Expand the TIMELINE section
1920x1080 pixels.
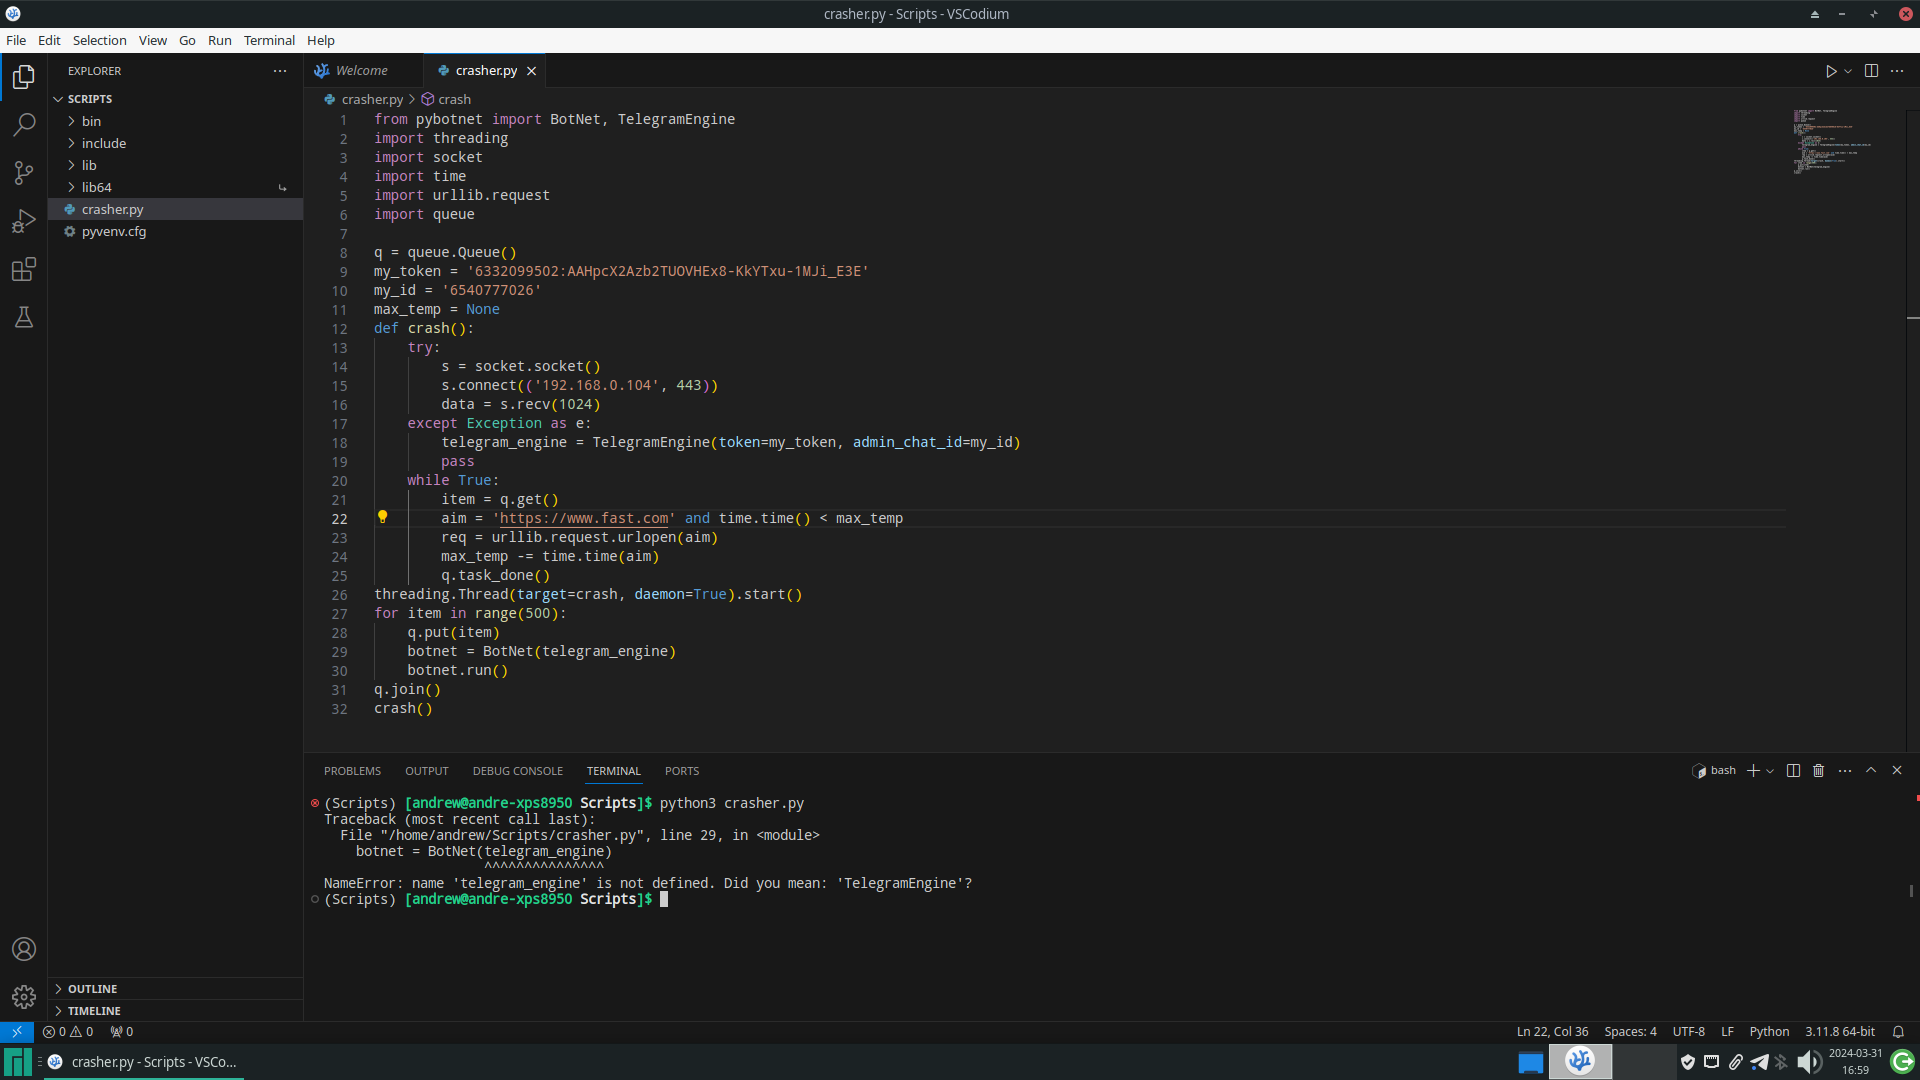click(x=175, y=1011)
